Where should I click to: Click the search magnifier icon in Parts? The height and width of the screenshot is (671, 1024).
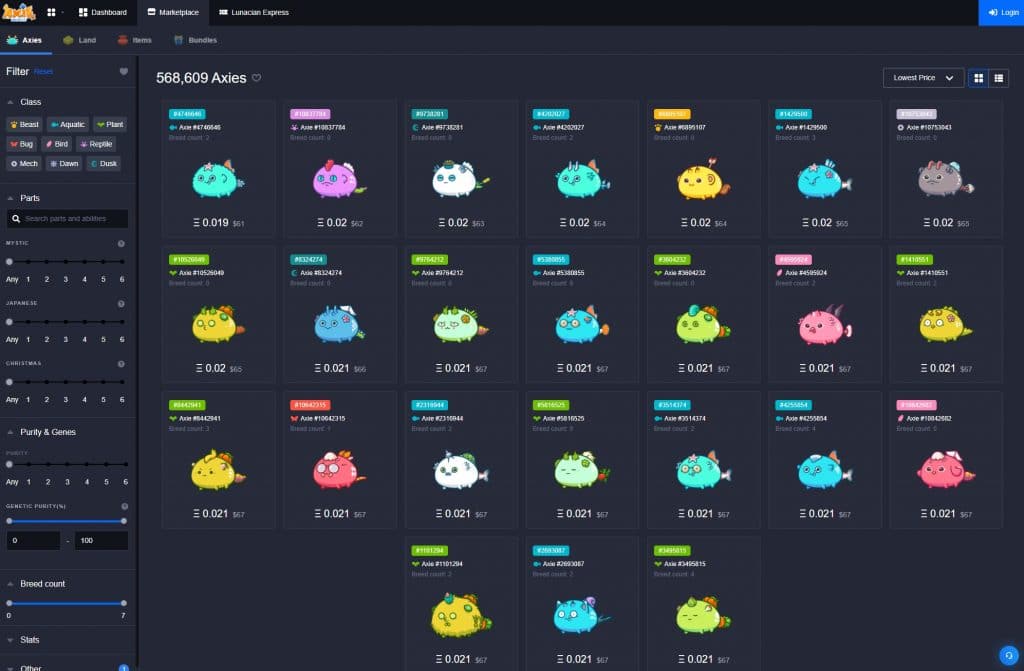click(16, 219)
